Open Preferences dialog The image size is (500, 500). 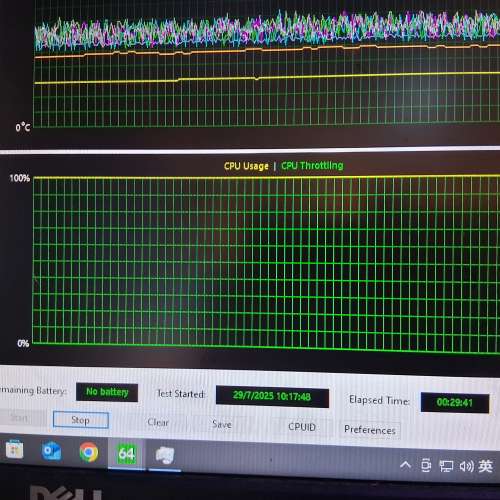tap(370, 430)
